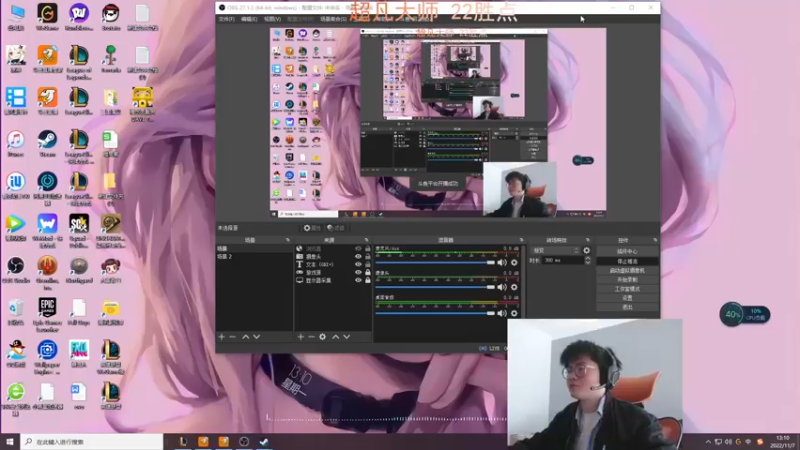Open the Terraria desktop shortcut
Screen dimensions: 800x450
pyautogui.click(x=111, y=59)
